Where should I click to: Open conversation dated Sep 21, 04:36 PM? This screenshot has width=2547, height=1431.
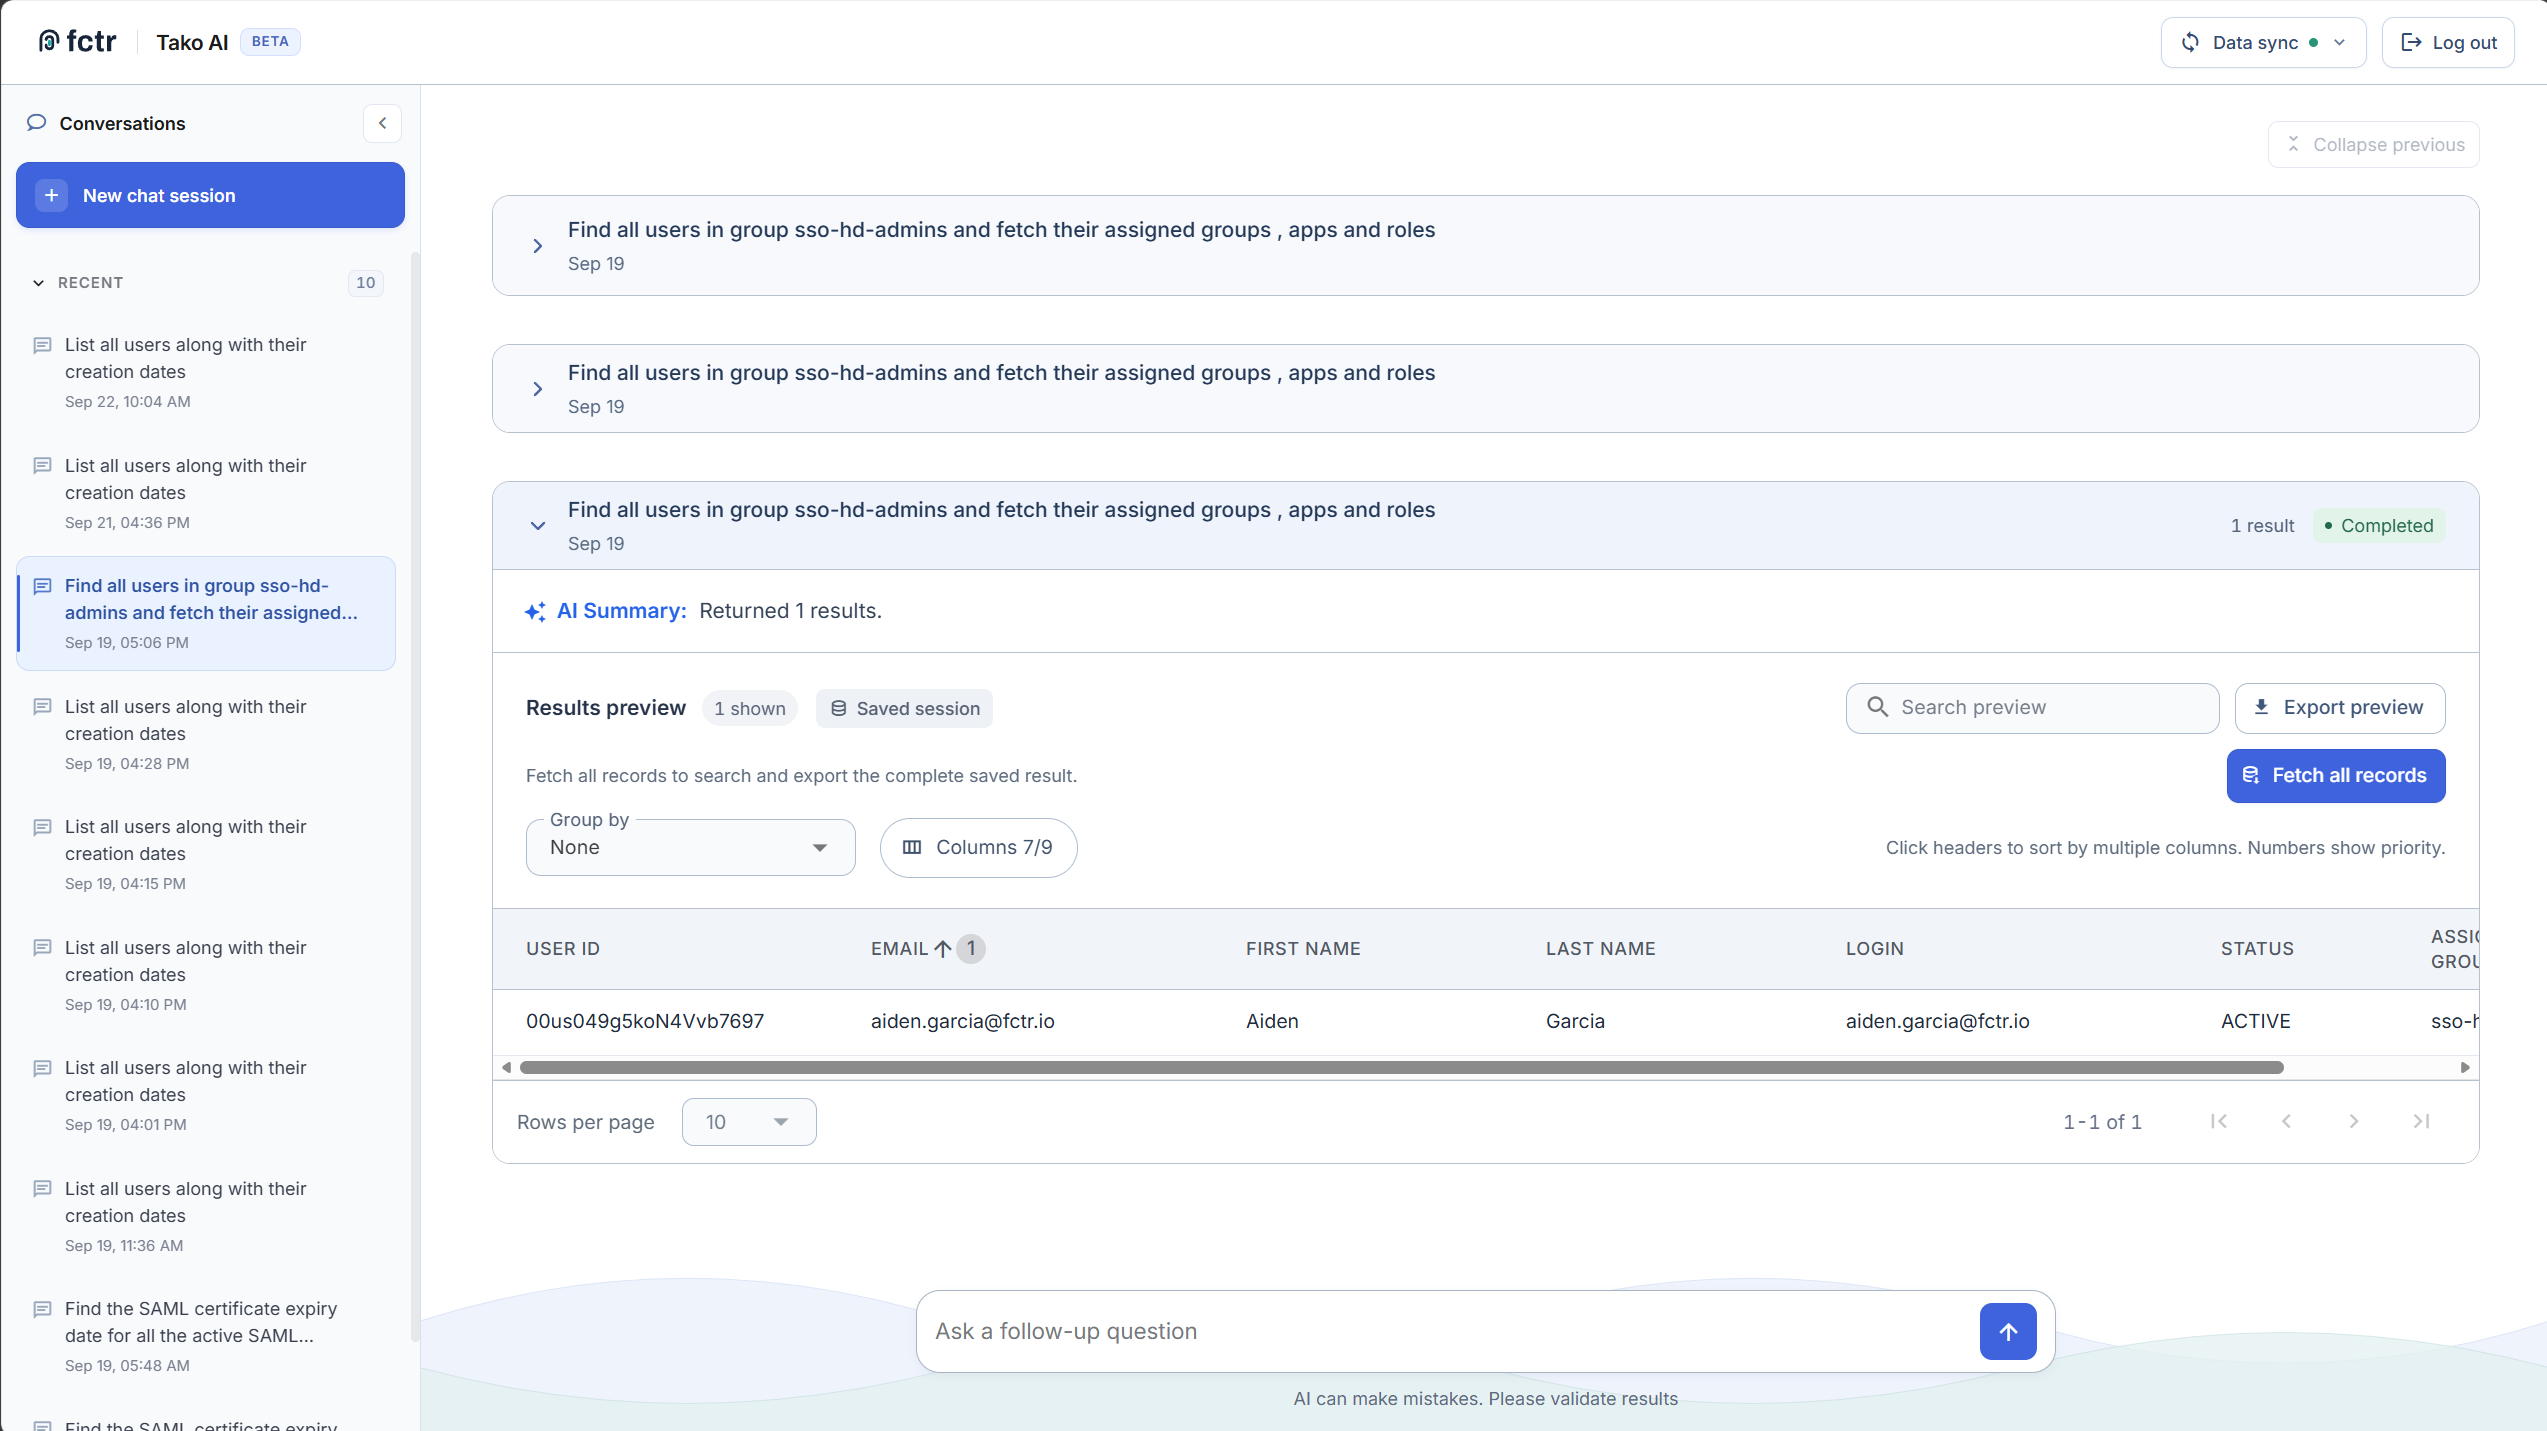(x=206, y=493)
